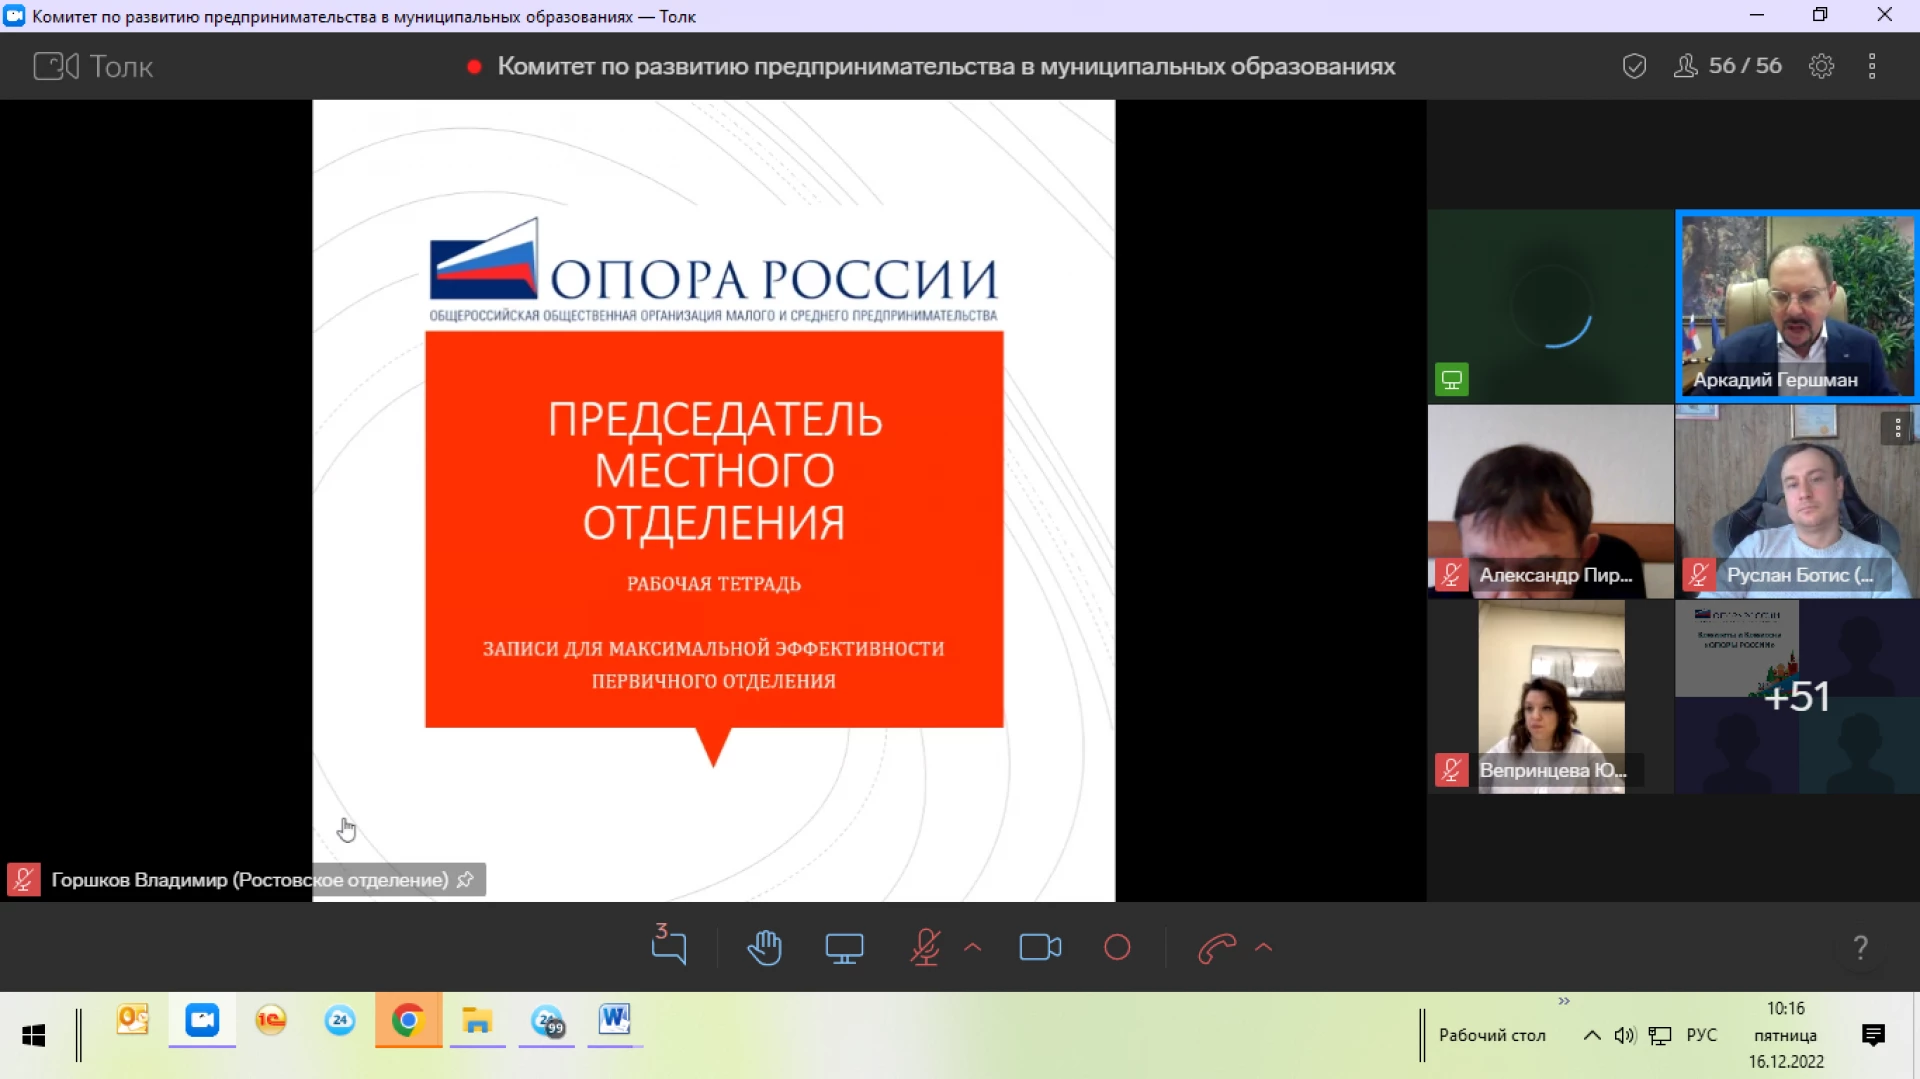The height and width of the screenshot is (1079, 1920).
Task: Show hidden system tray icons
Action: (1592, 1035)
